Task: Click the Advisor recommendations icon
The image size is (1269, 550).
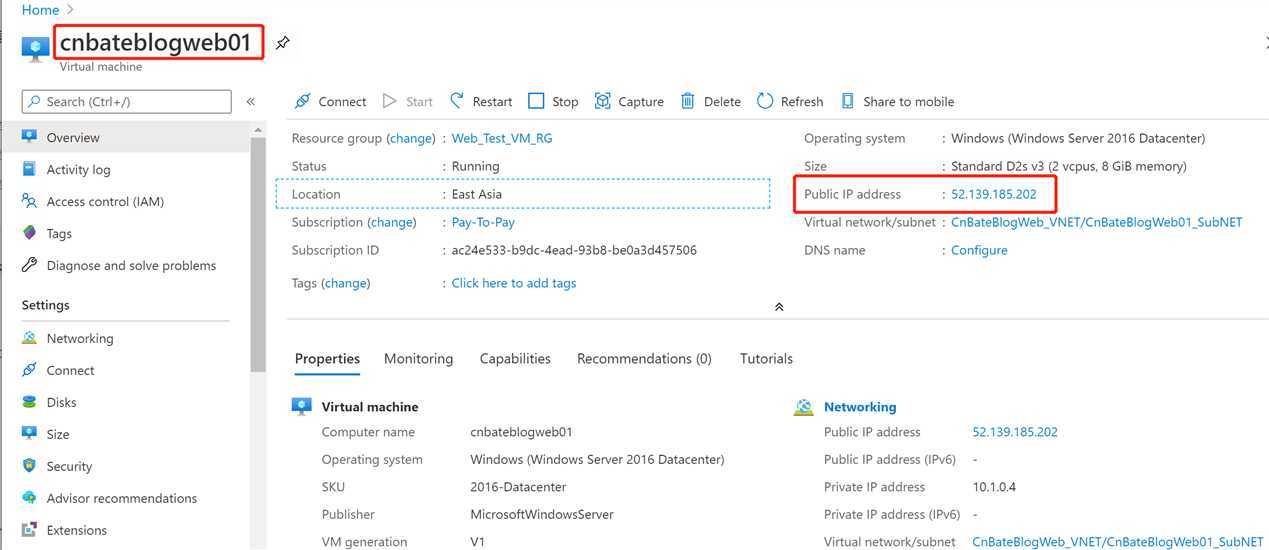Action: (29, 498)
